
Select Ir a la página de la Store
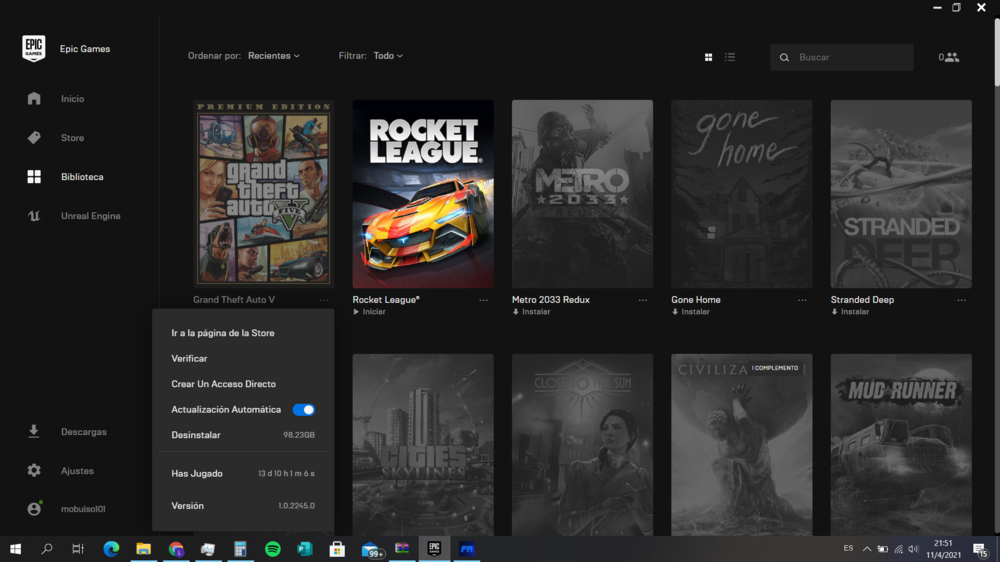223,333
